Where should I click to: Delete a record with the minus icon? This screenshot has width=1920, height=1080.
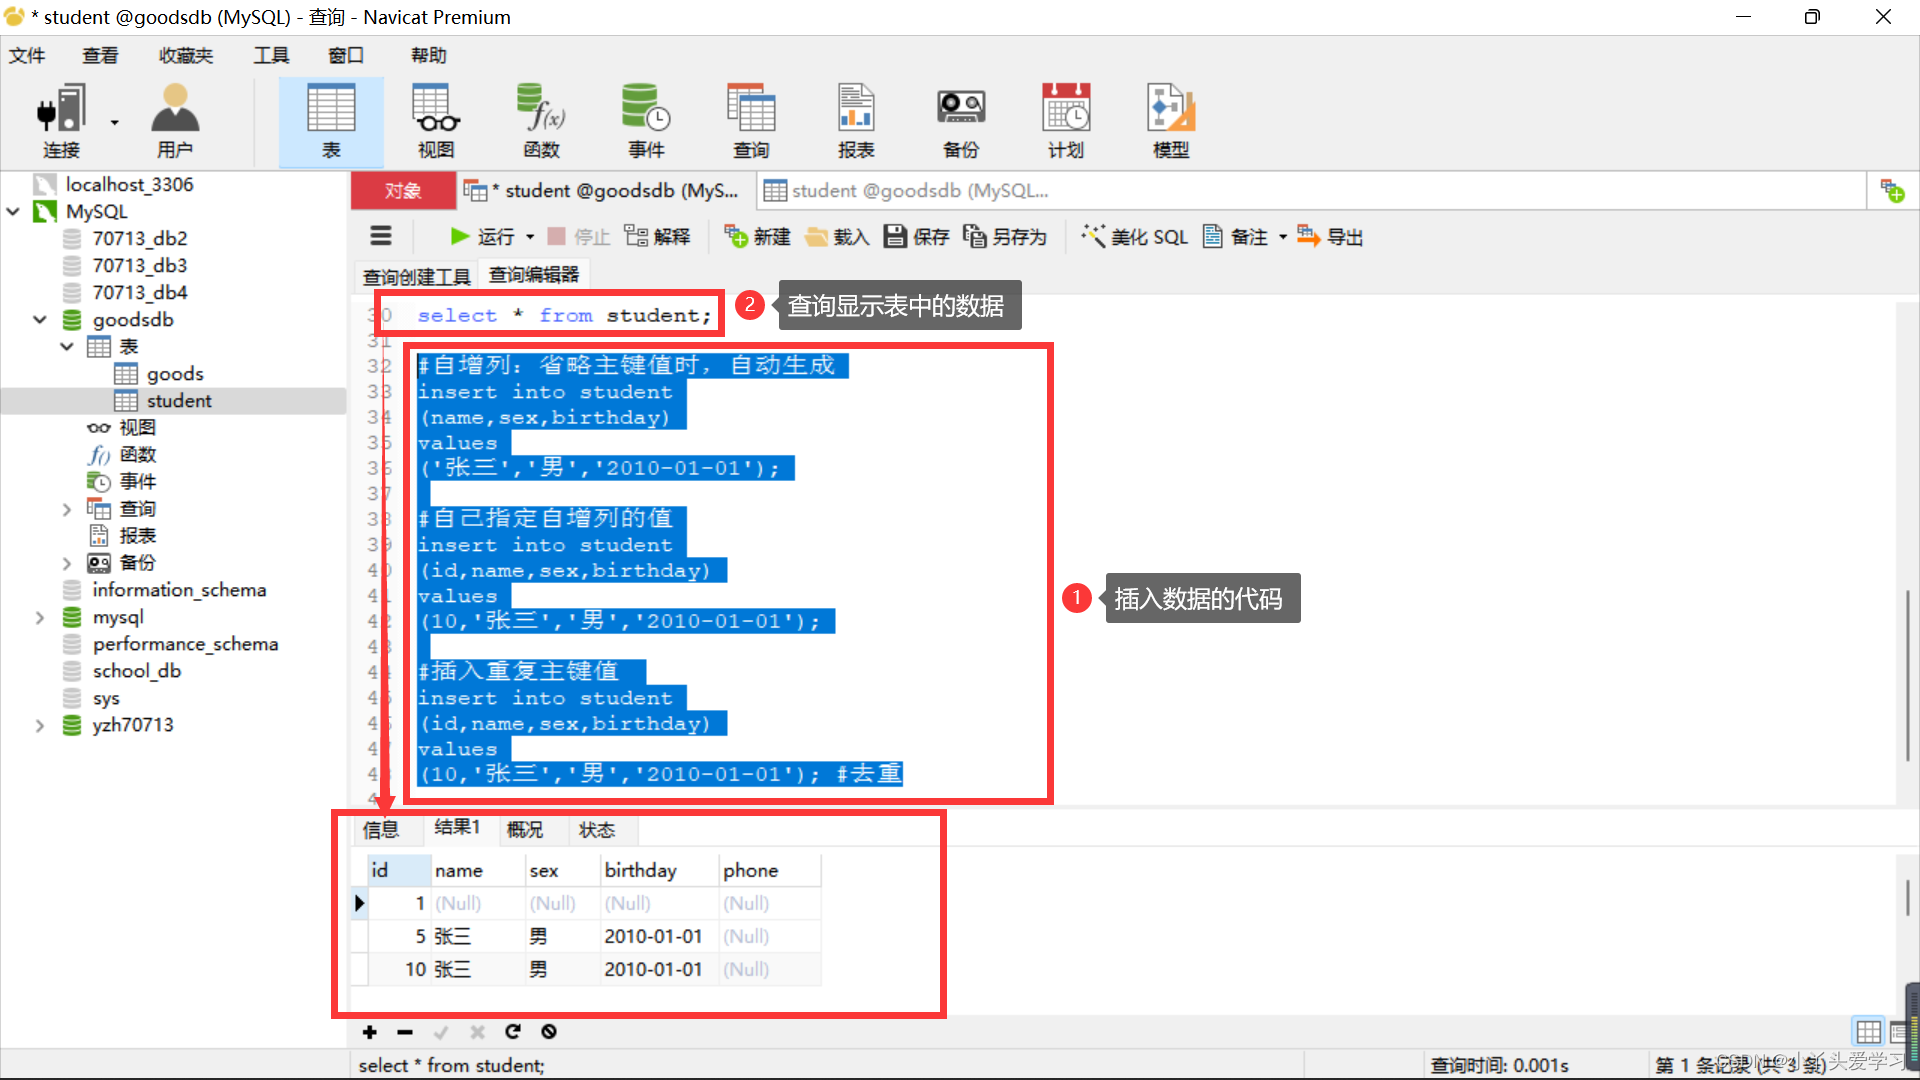tap(405, 1032)
